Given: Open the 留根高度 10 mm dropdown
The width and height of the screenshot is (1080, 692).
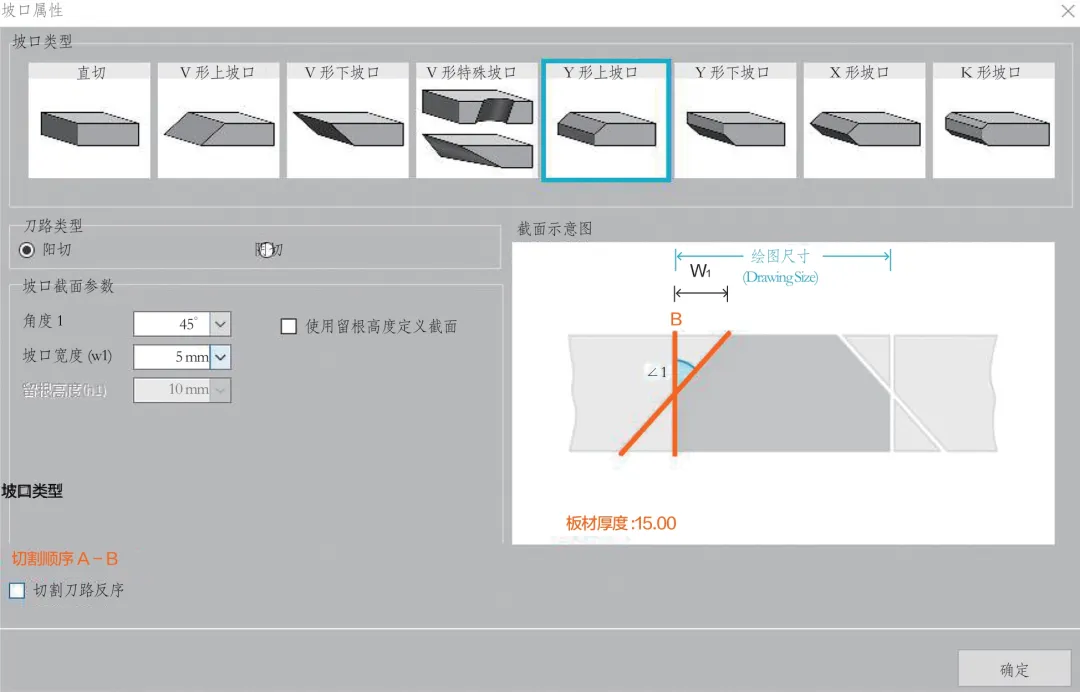Looking at the screenshot, I should pyautogui.click(x=220, y=390).
